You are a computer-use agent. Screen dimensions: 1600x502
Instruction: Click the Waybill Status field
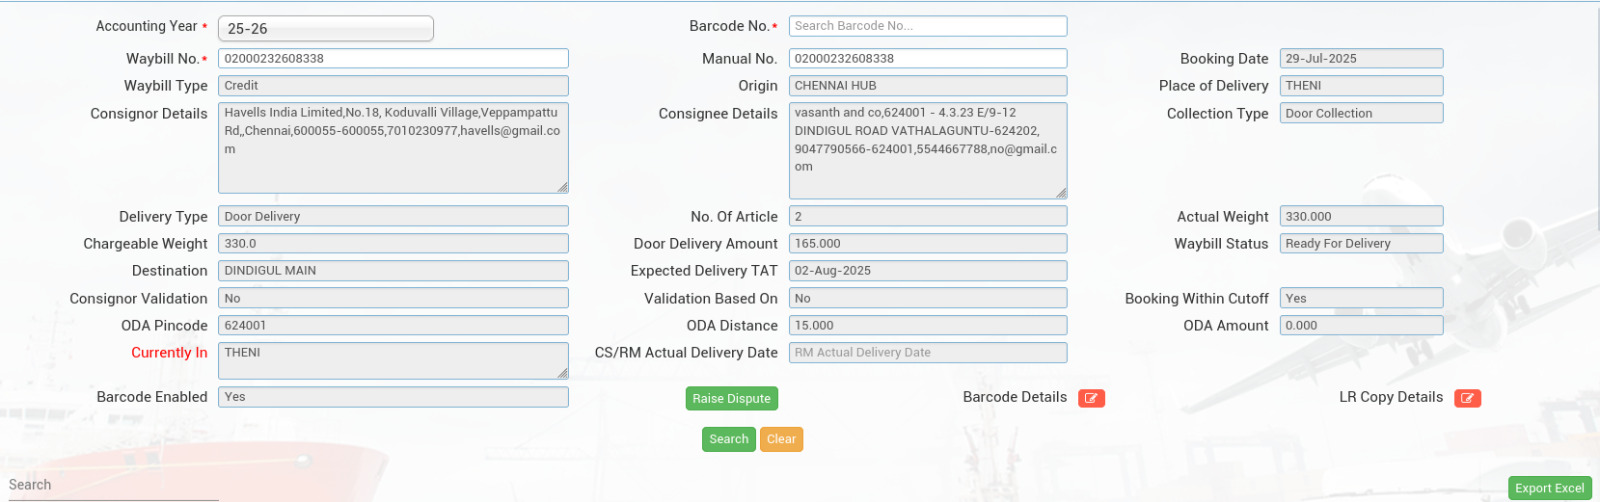pos(1360,244)
